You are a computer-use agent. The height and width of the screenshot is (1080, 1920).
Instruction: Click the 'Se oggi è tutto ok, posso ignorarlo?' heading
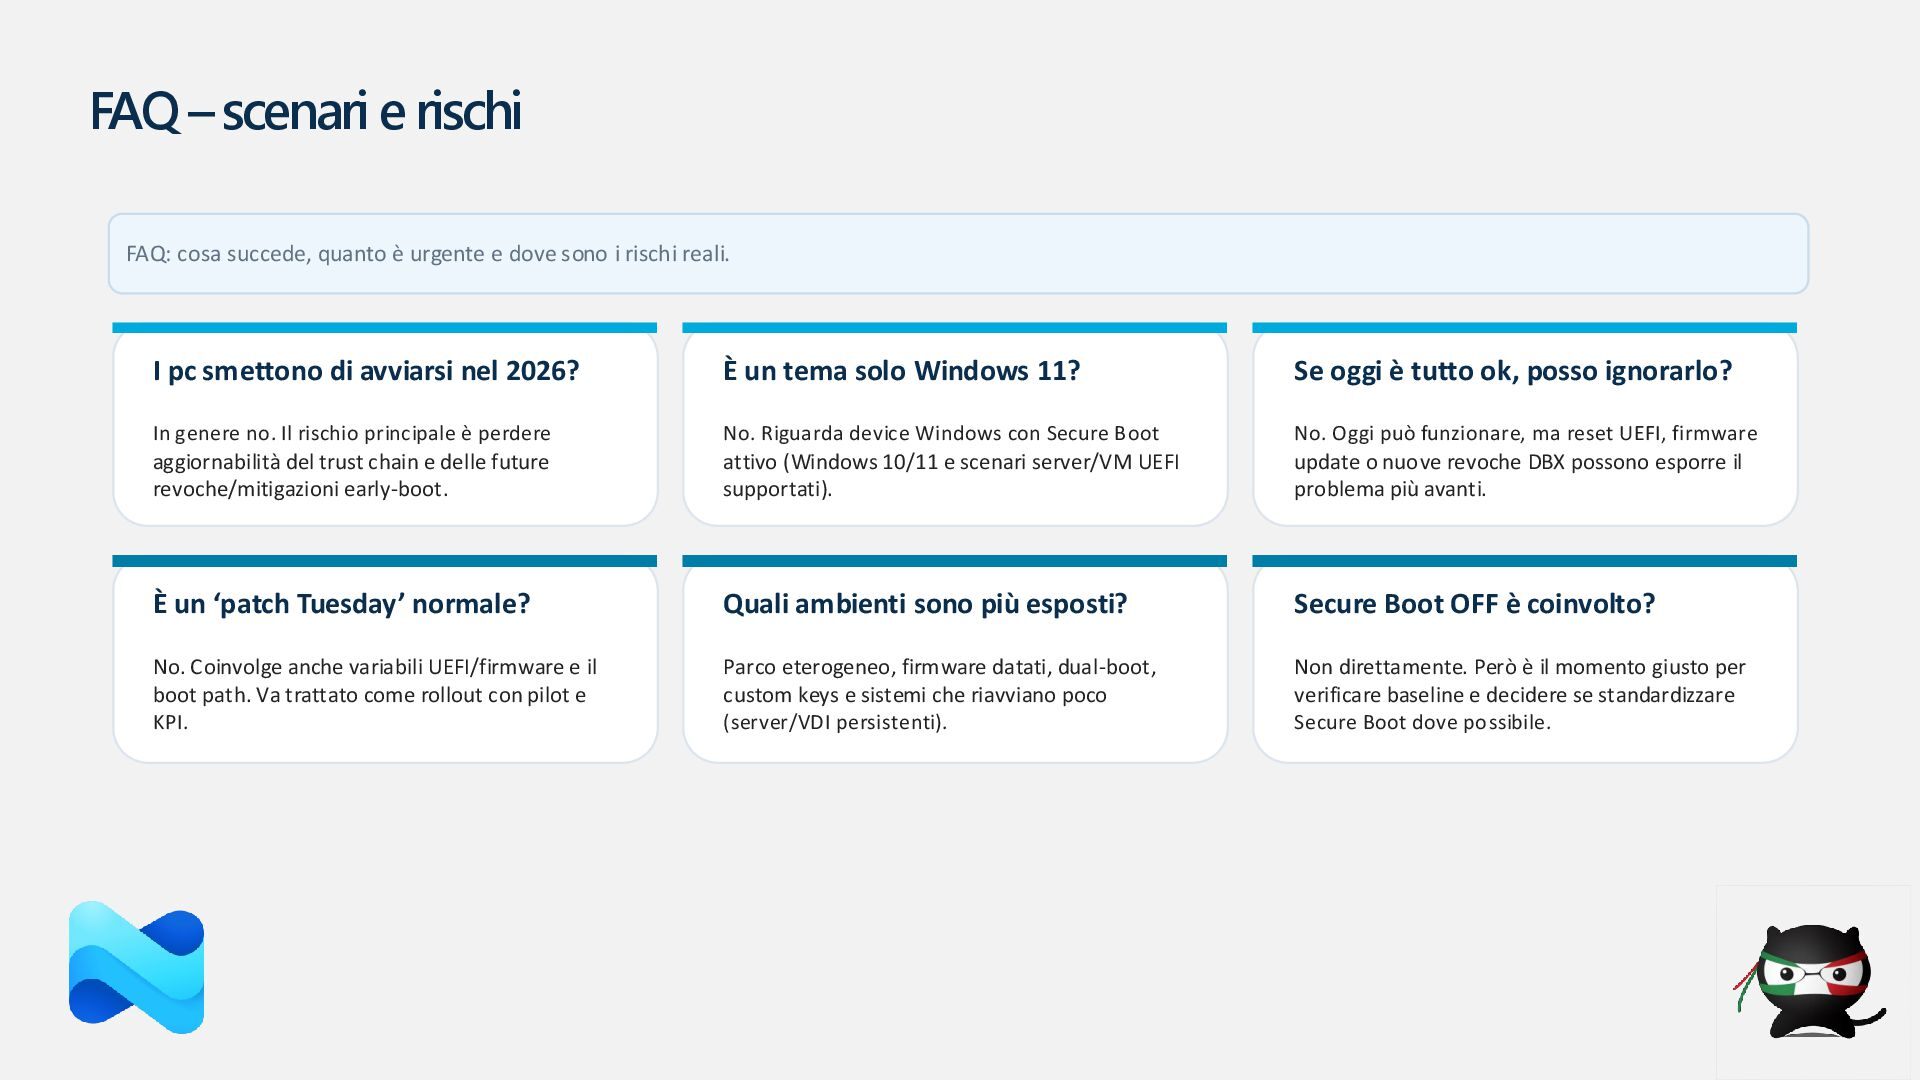pyautogui.click(x=1512, y=371)
